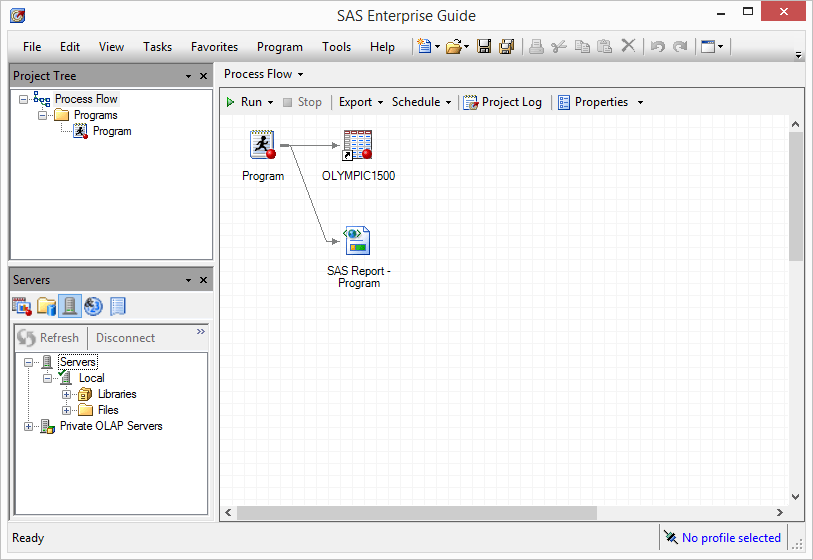Open the Edit menu
Image resolution: width=813 pixels, height=560 pixels.
click(x=69, y=47)
